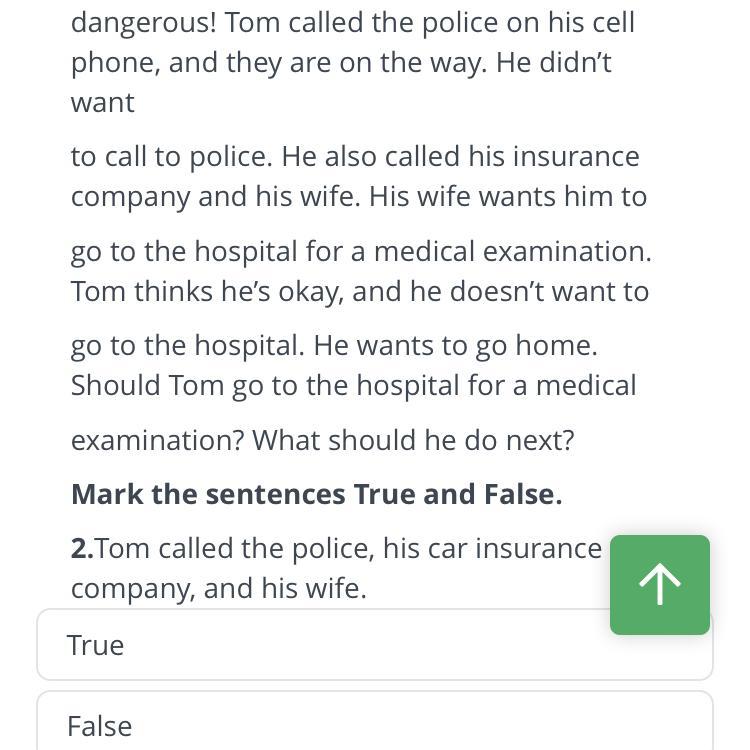
Task: Click the line "go to the hospital. He wants to go home."
Action: 334,345
